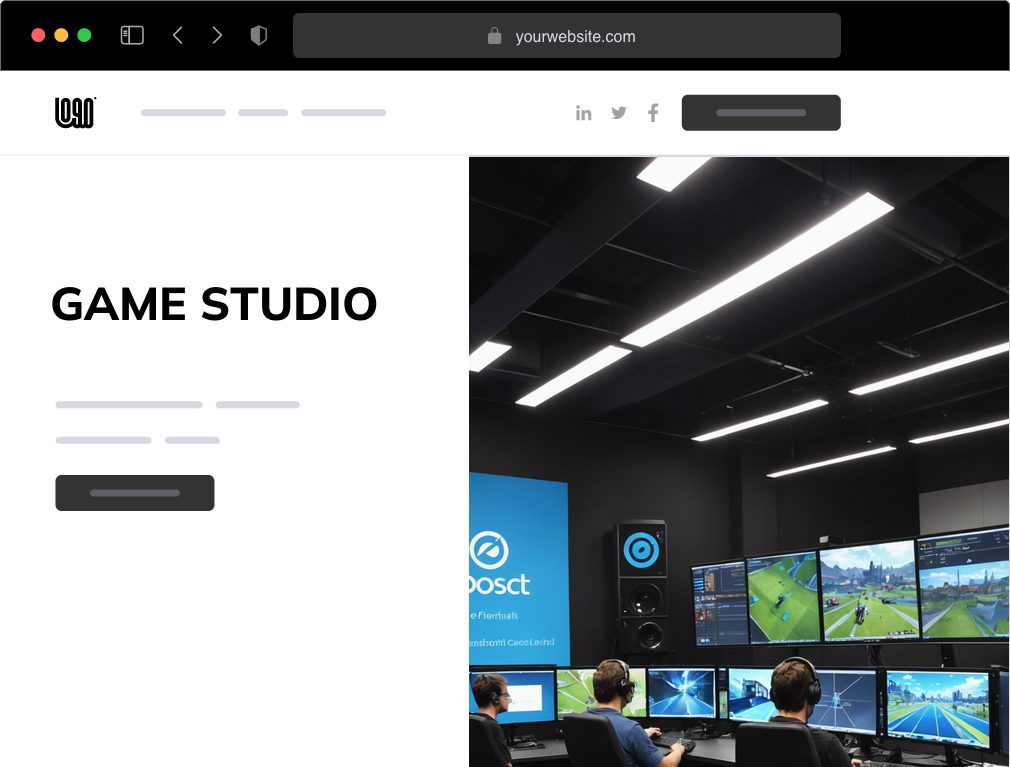The width and height of the screenshot is (1010, 767).
Task: Click the back navigation arrow
Action: click(x=177, y=34)
